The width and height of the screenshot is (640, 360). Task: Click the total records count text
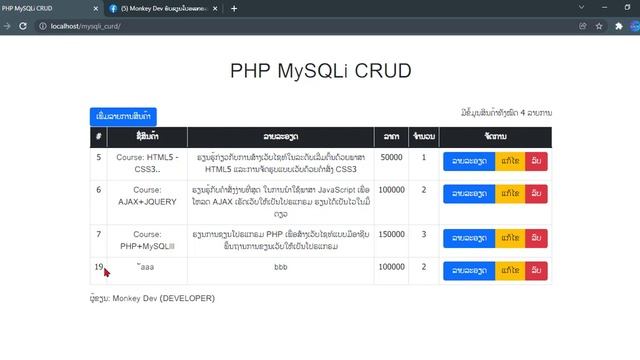507,113
